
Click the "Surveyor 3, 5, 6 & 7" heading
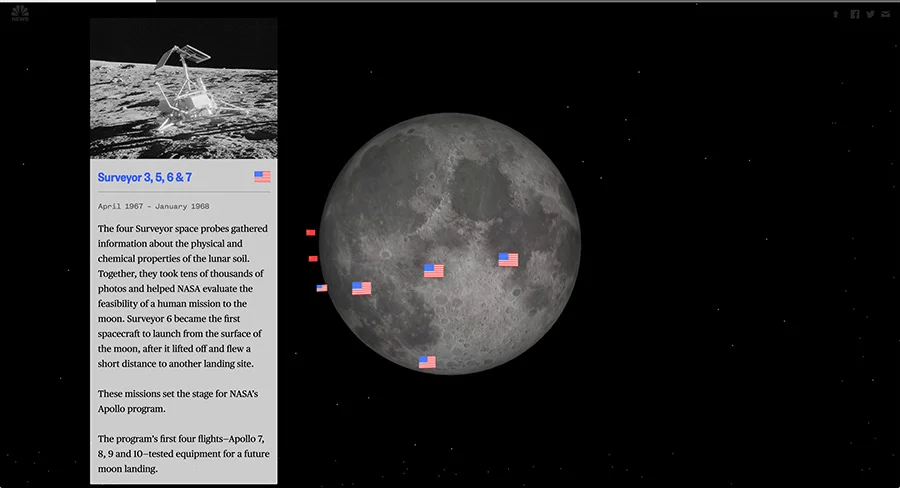click(x=145, y=177)
